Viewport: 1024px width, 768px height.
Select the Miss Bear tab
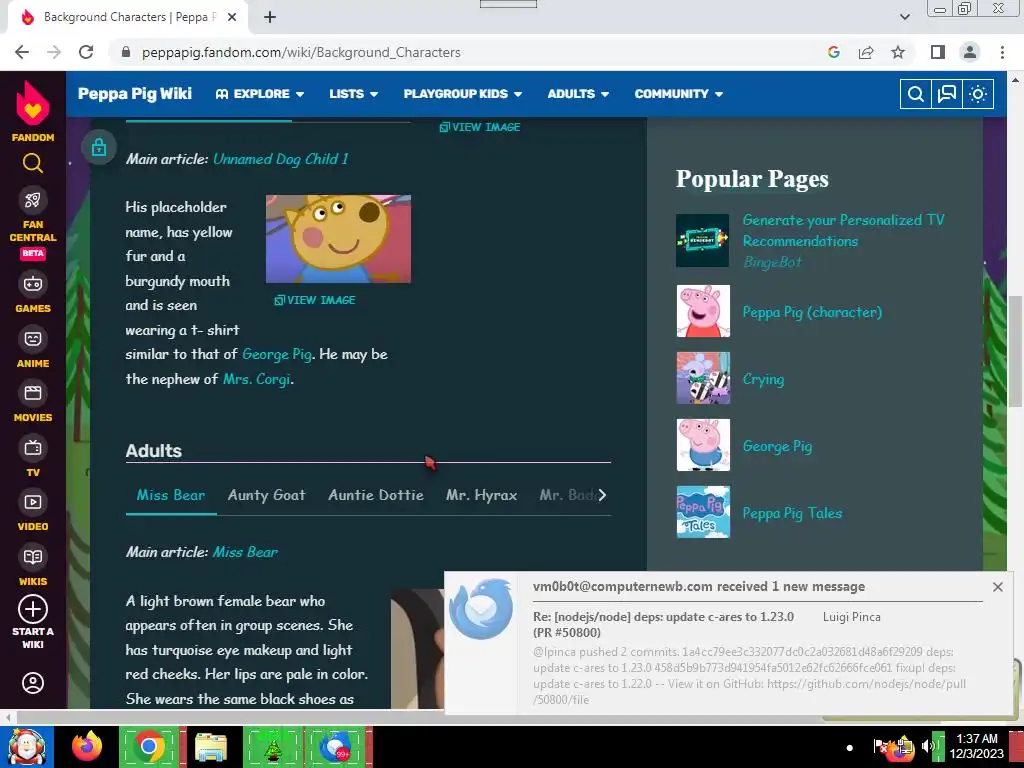pos(171,496)
